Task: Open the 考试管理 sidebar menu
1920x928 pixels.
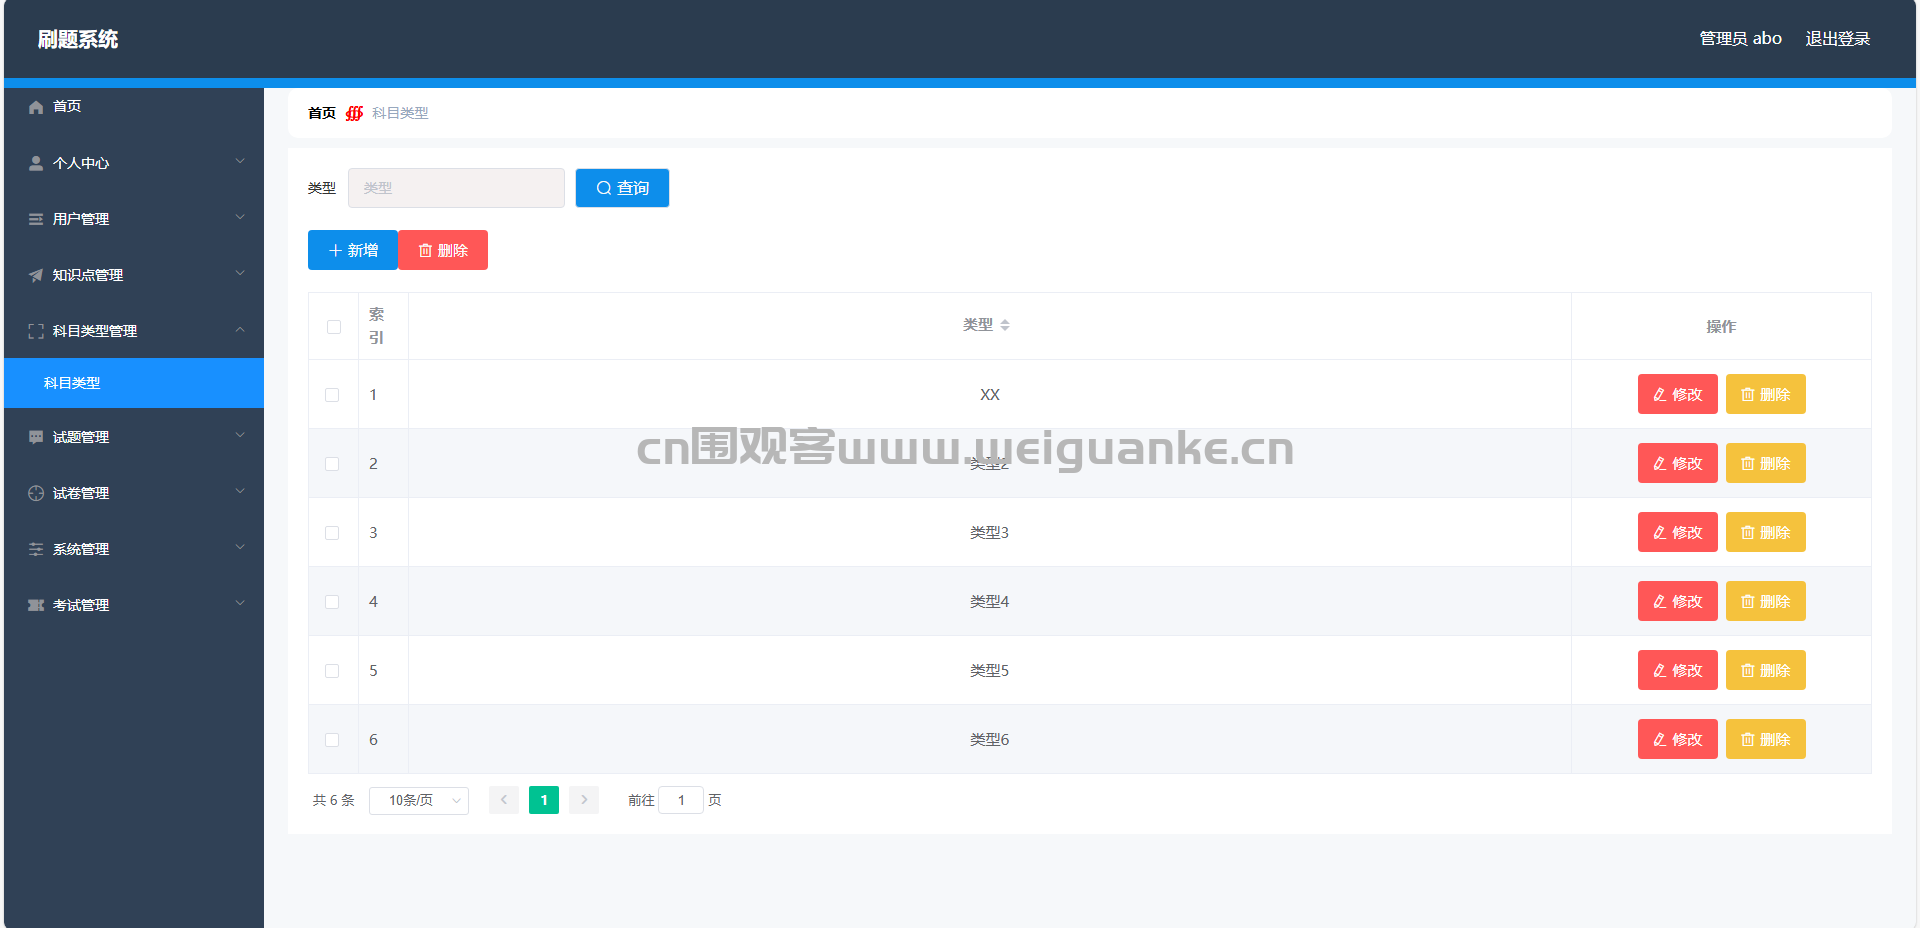Action: tap(134, 604)
